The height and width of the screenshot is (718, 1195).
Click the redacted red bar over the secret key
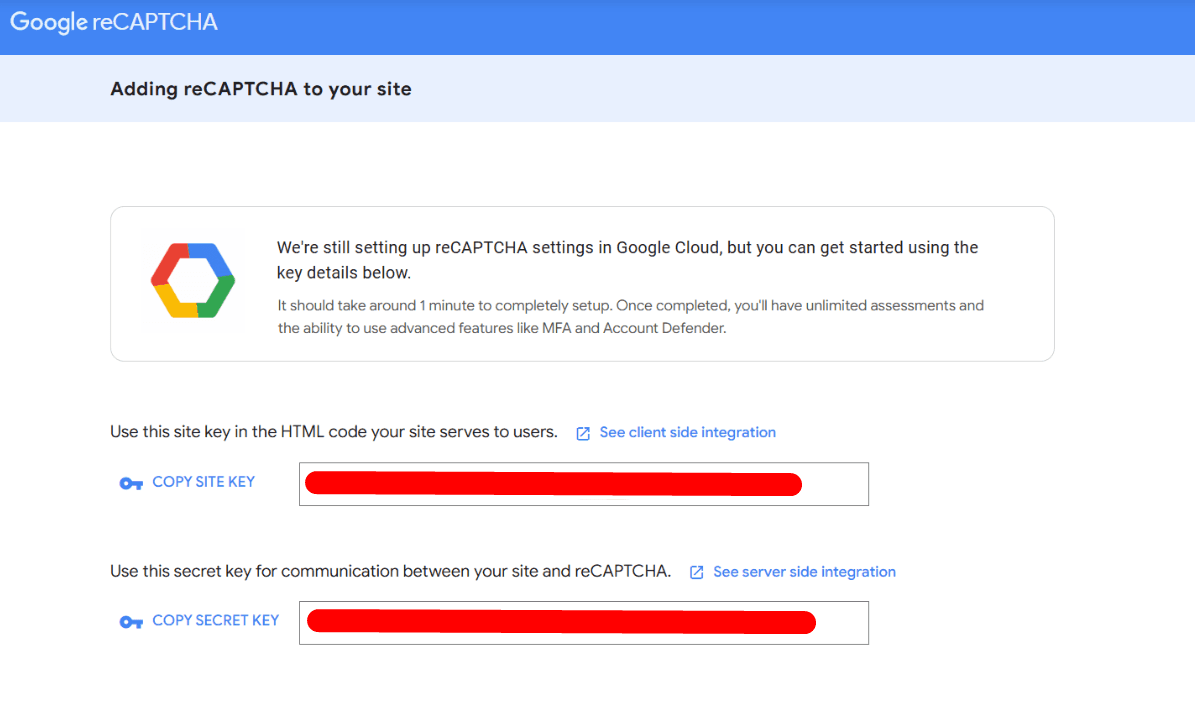click(x=560, y=622)
